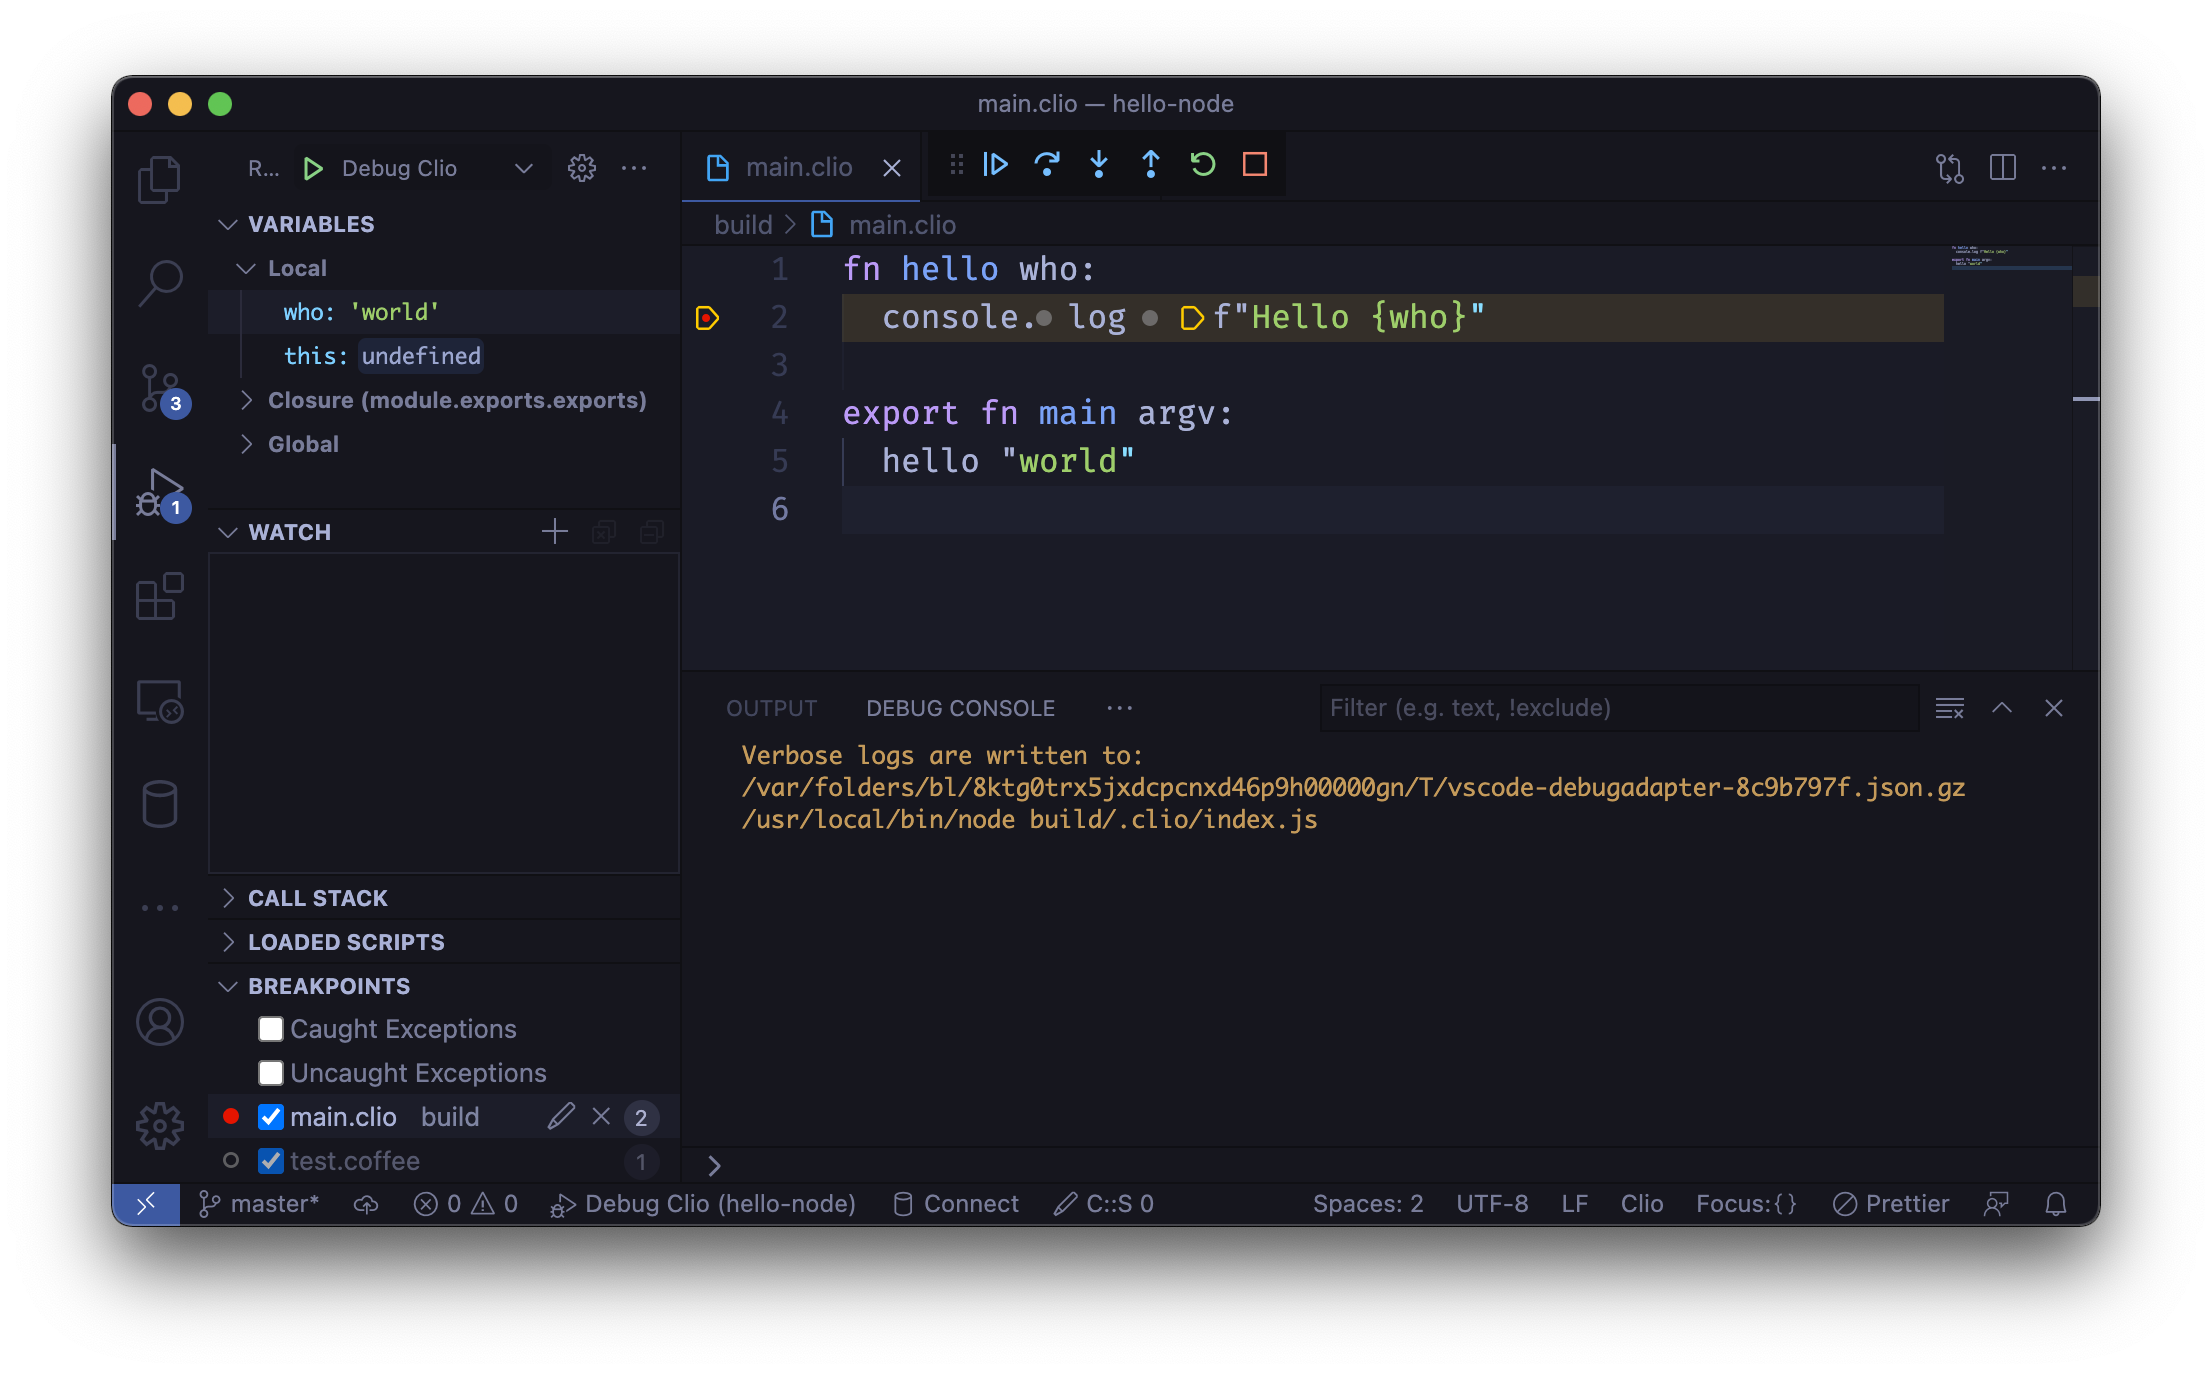2212x1374 pixels.
Task: Open remote window indicator in status bar
Action: 146,1204
